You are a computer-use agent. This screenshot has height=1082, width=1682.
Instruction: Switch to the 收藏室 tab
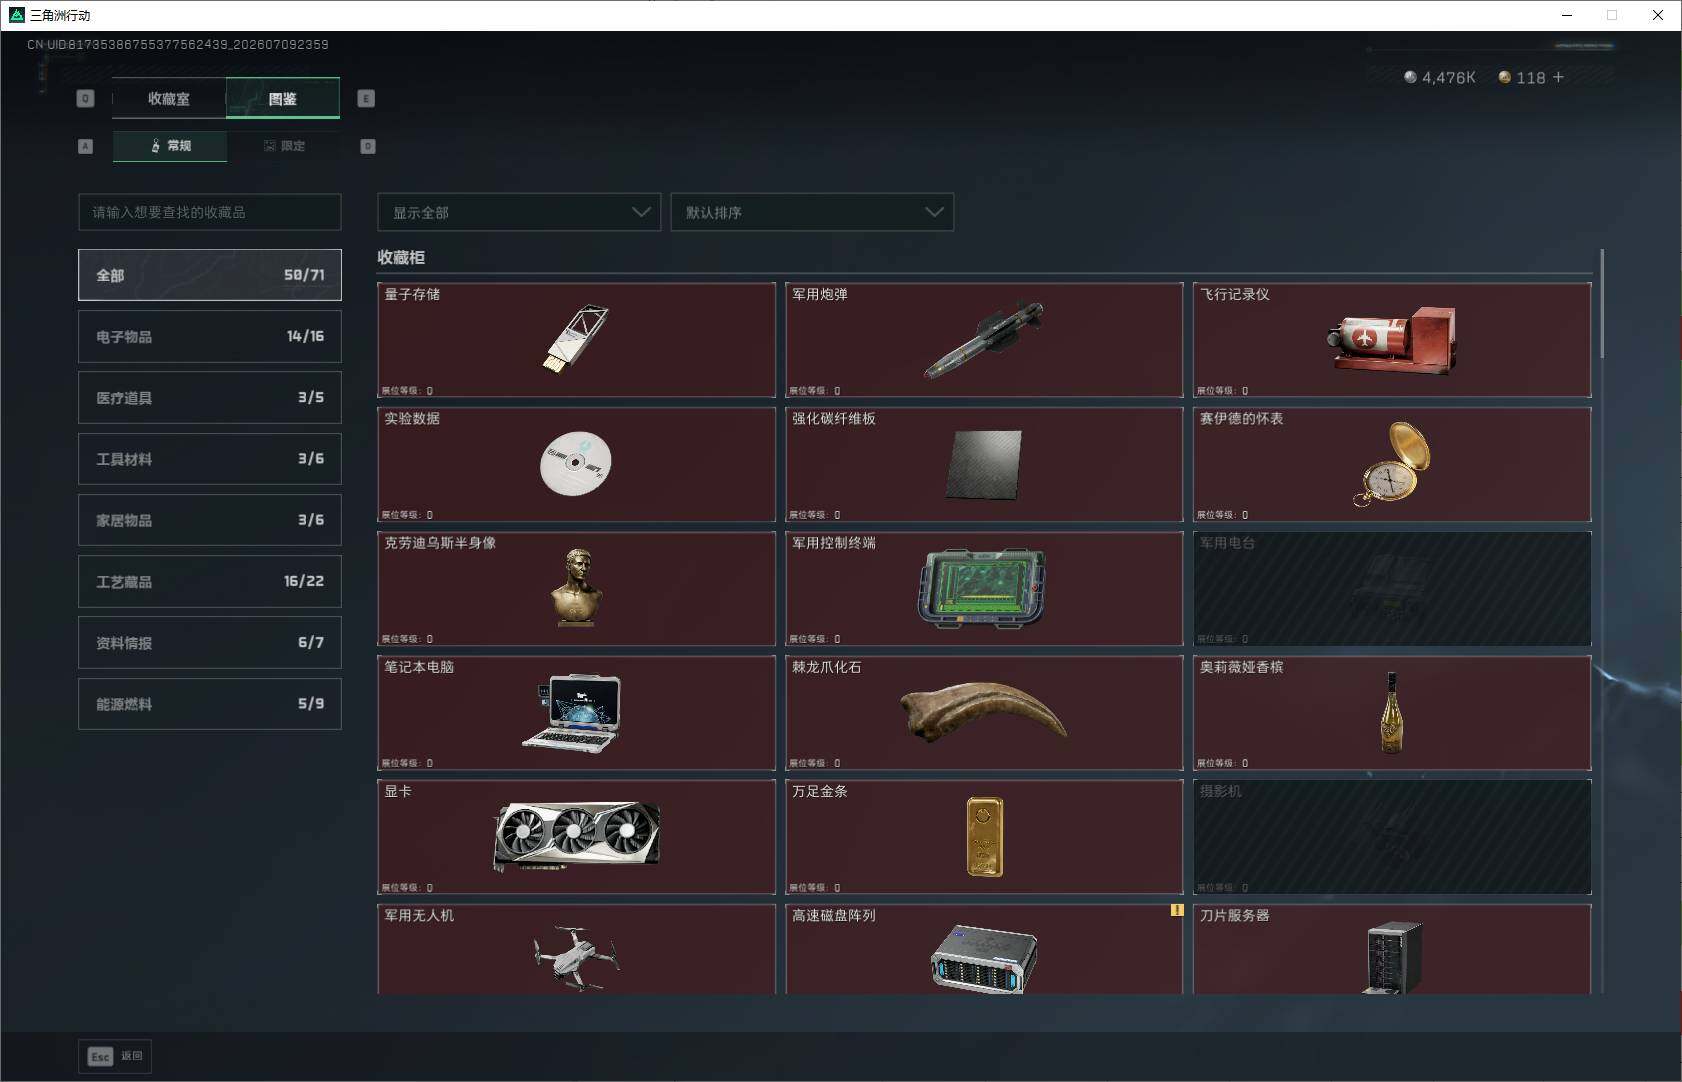[x=169, y=98]
